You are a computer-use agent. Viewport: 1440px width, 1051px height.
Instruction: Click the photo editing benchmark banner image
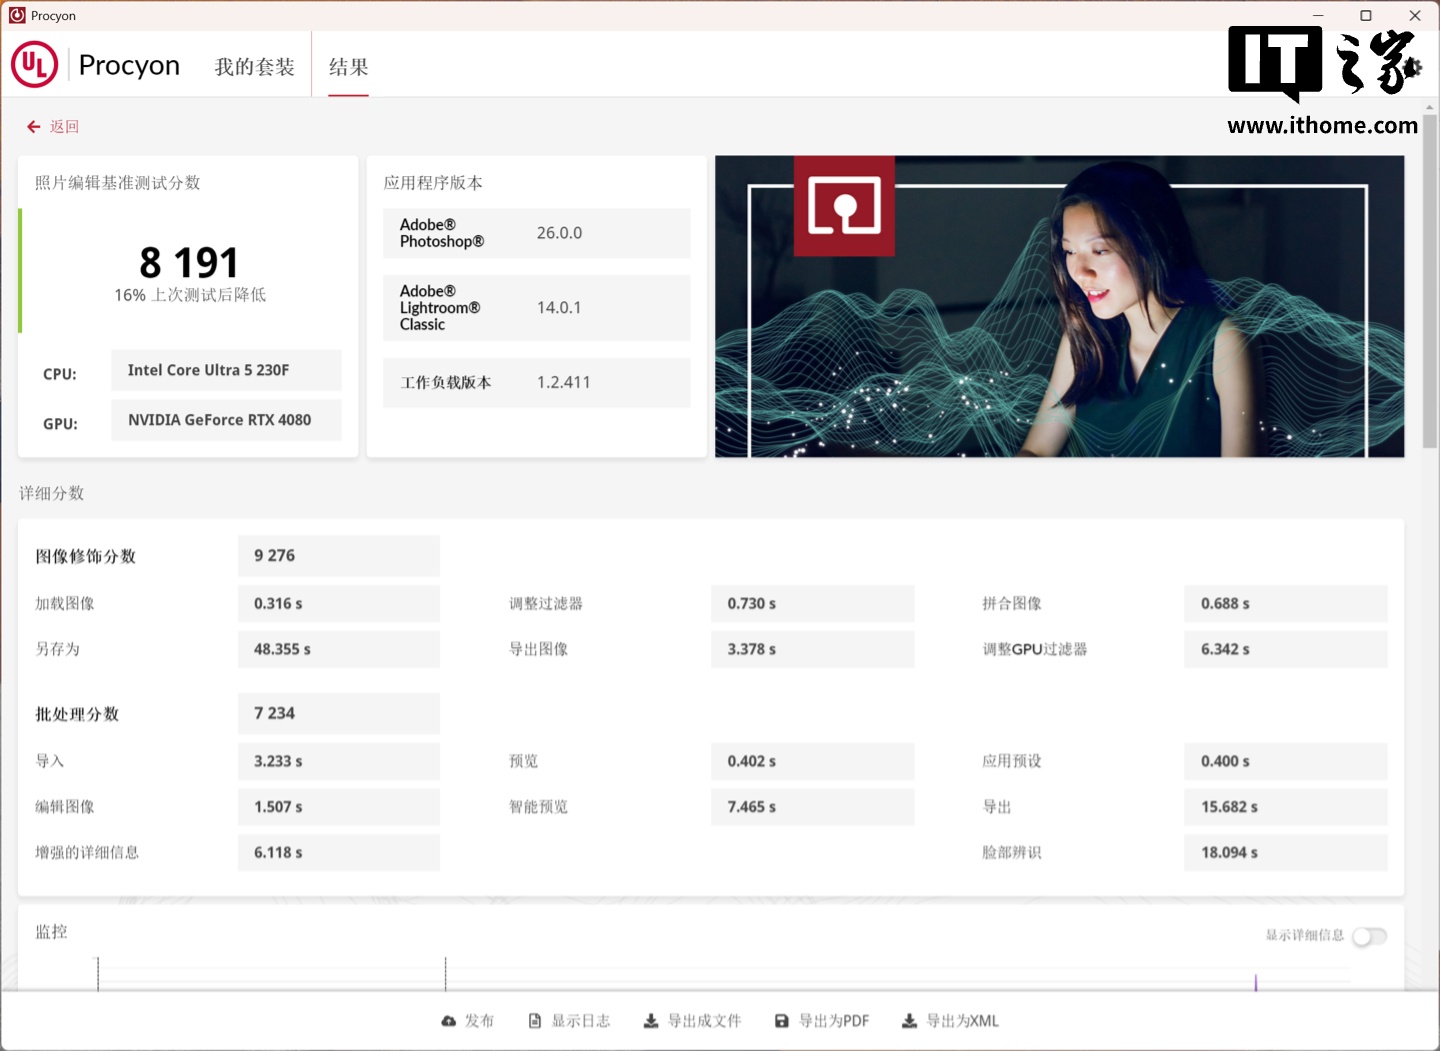tap(1059, 306)
